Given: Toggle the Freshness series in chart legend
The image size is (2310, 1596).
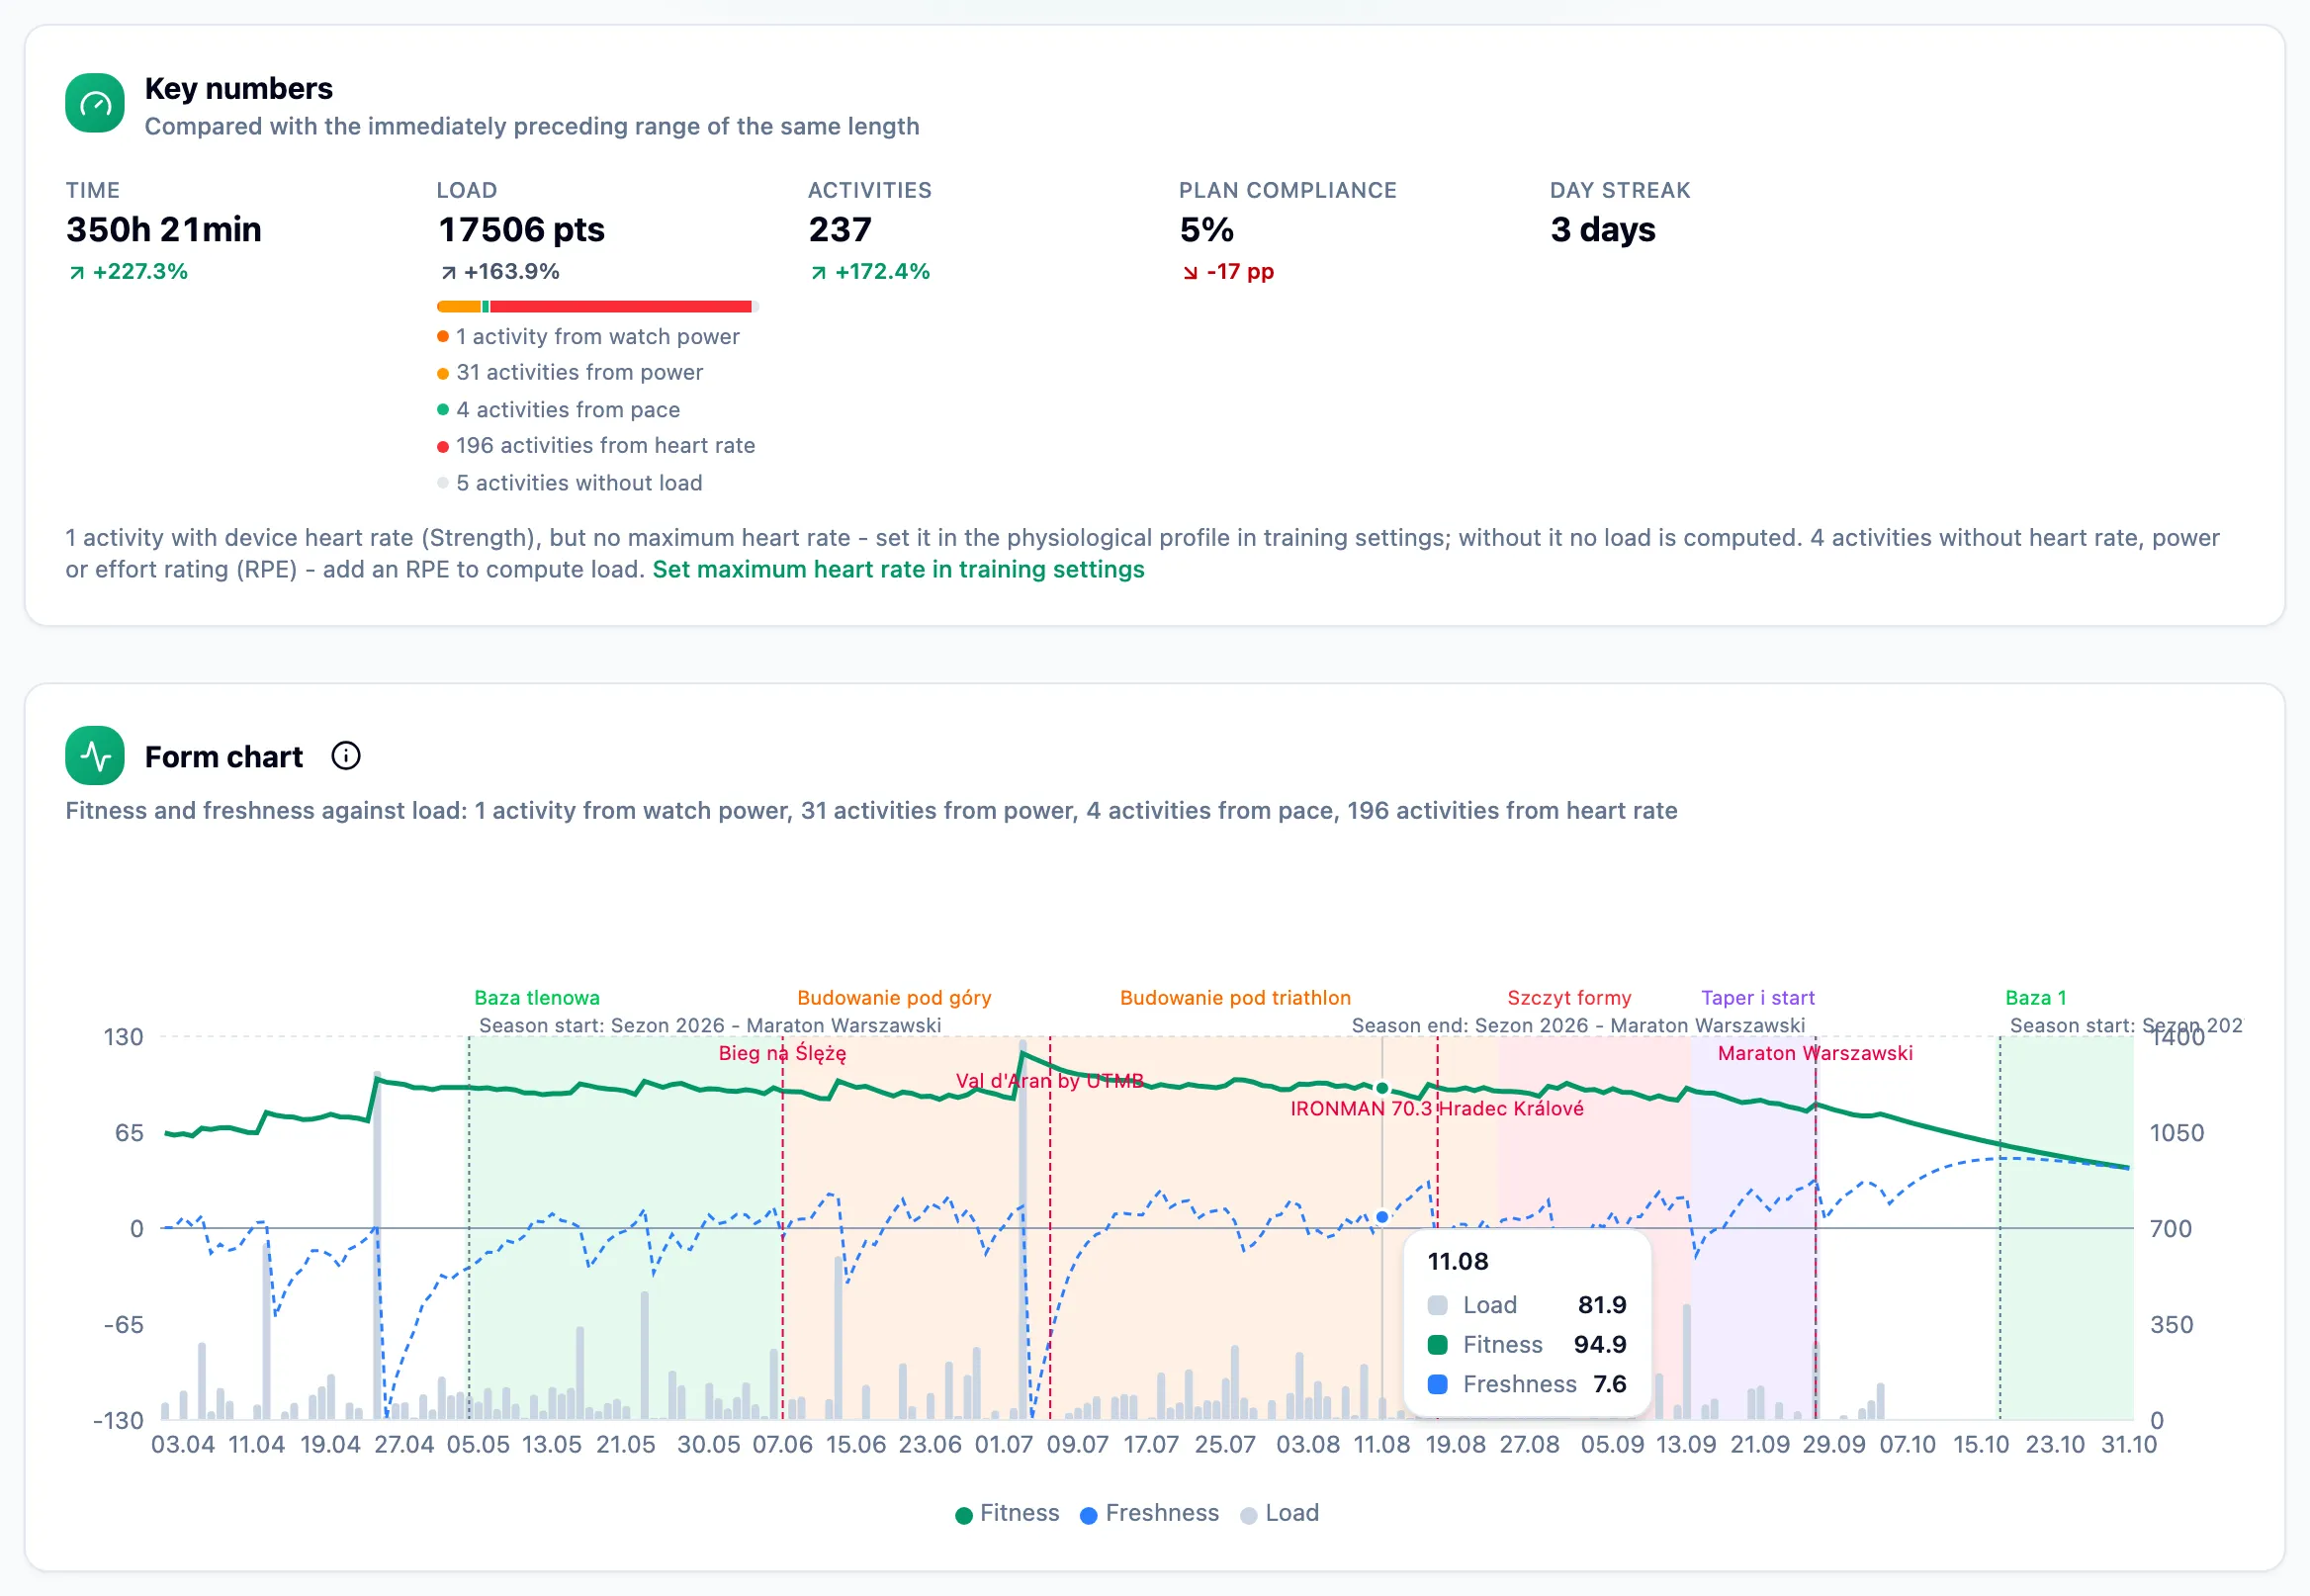Looking at the screenshot, I should point(1150,1513).
